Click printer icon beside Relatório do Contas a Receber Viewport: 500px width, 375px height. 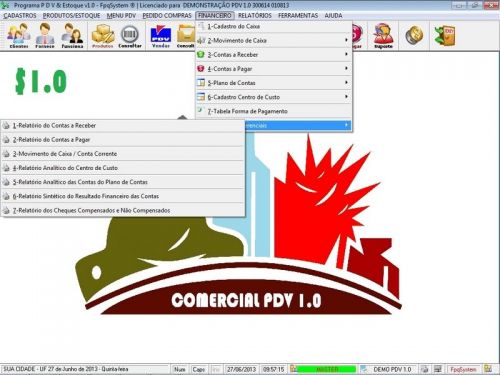pyautogui.click(x=6, y=126)
